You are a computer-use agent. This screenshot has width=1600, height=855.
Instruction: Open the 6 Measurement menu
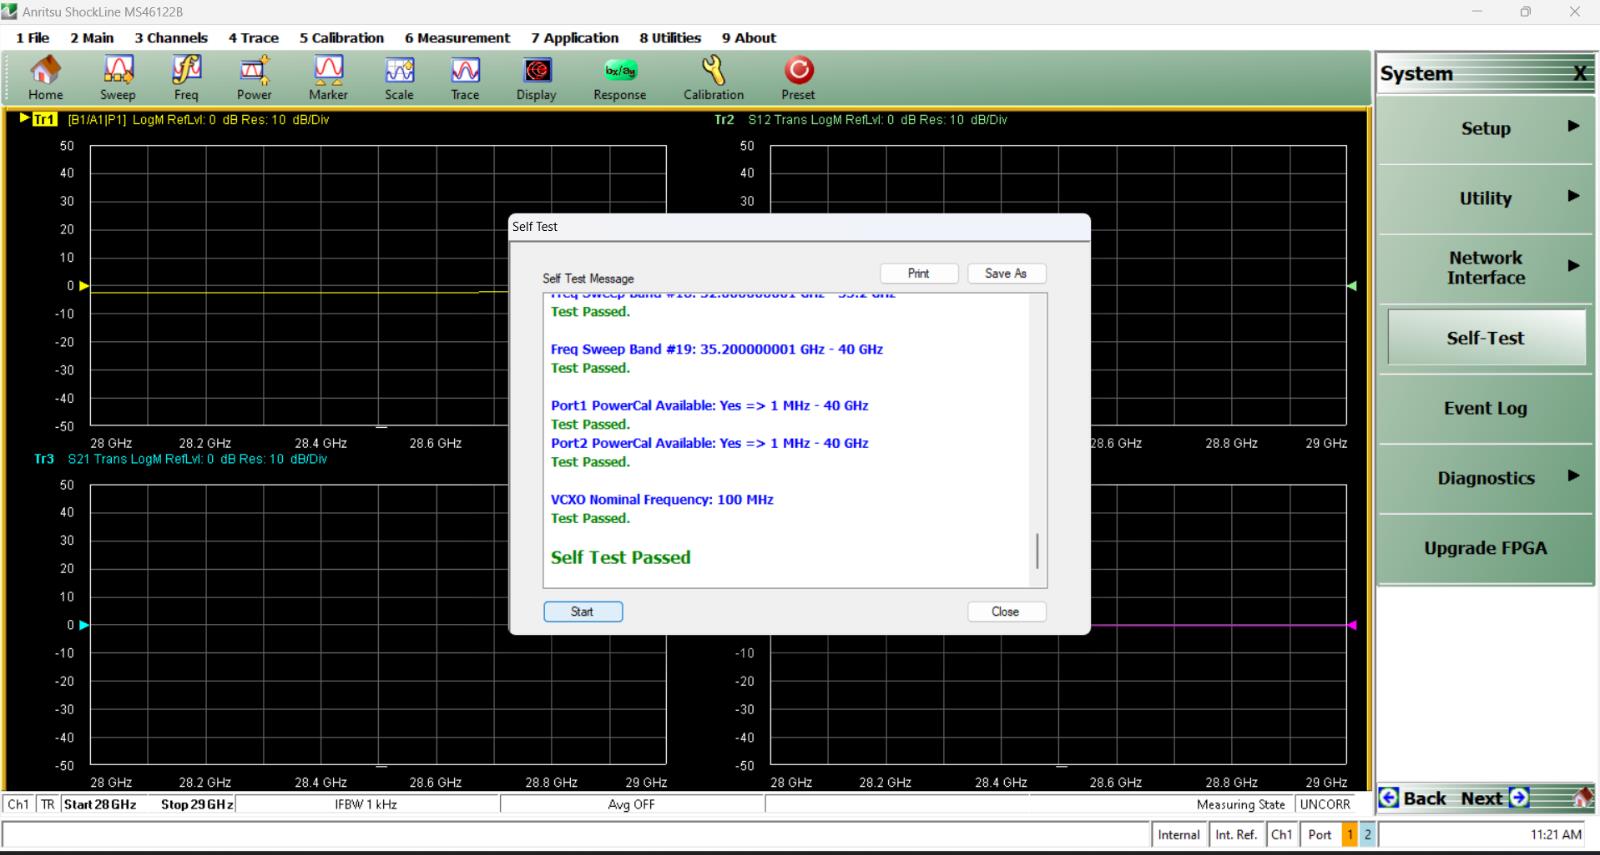[457, 38]
